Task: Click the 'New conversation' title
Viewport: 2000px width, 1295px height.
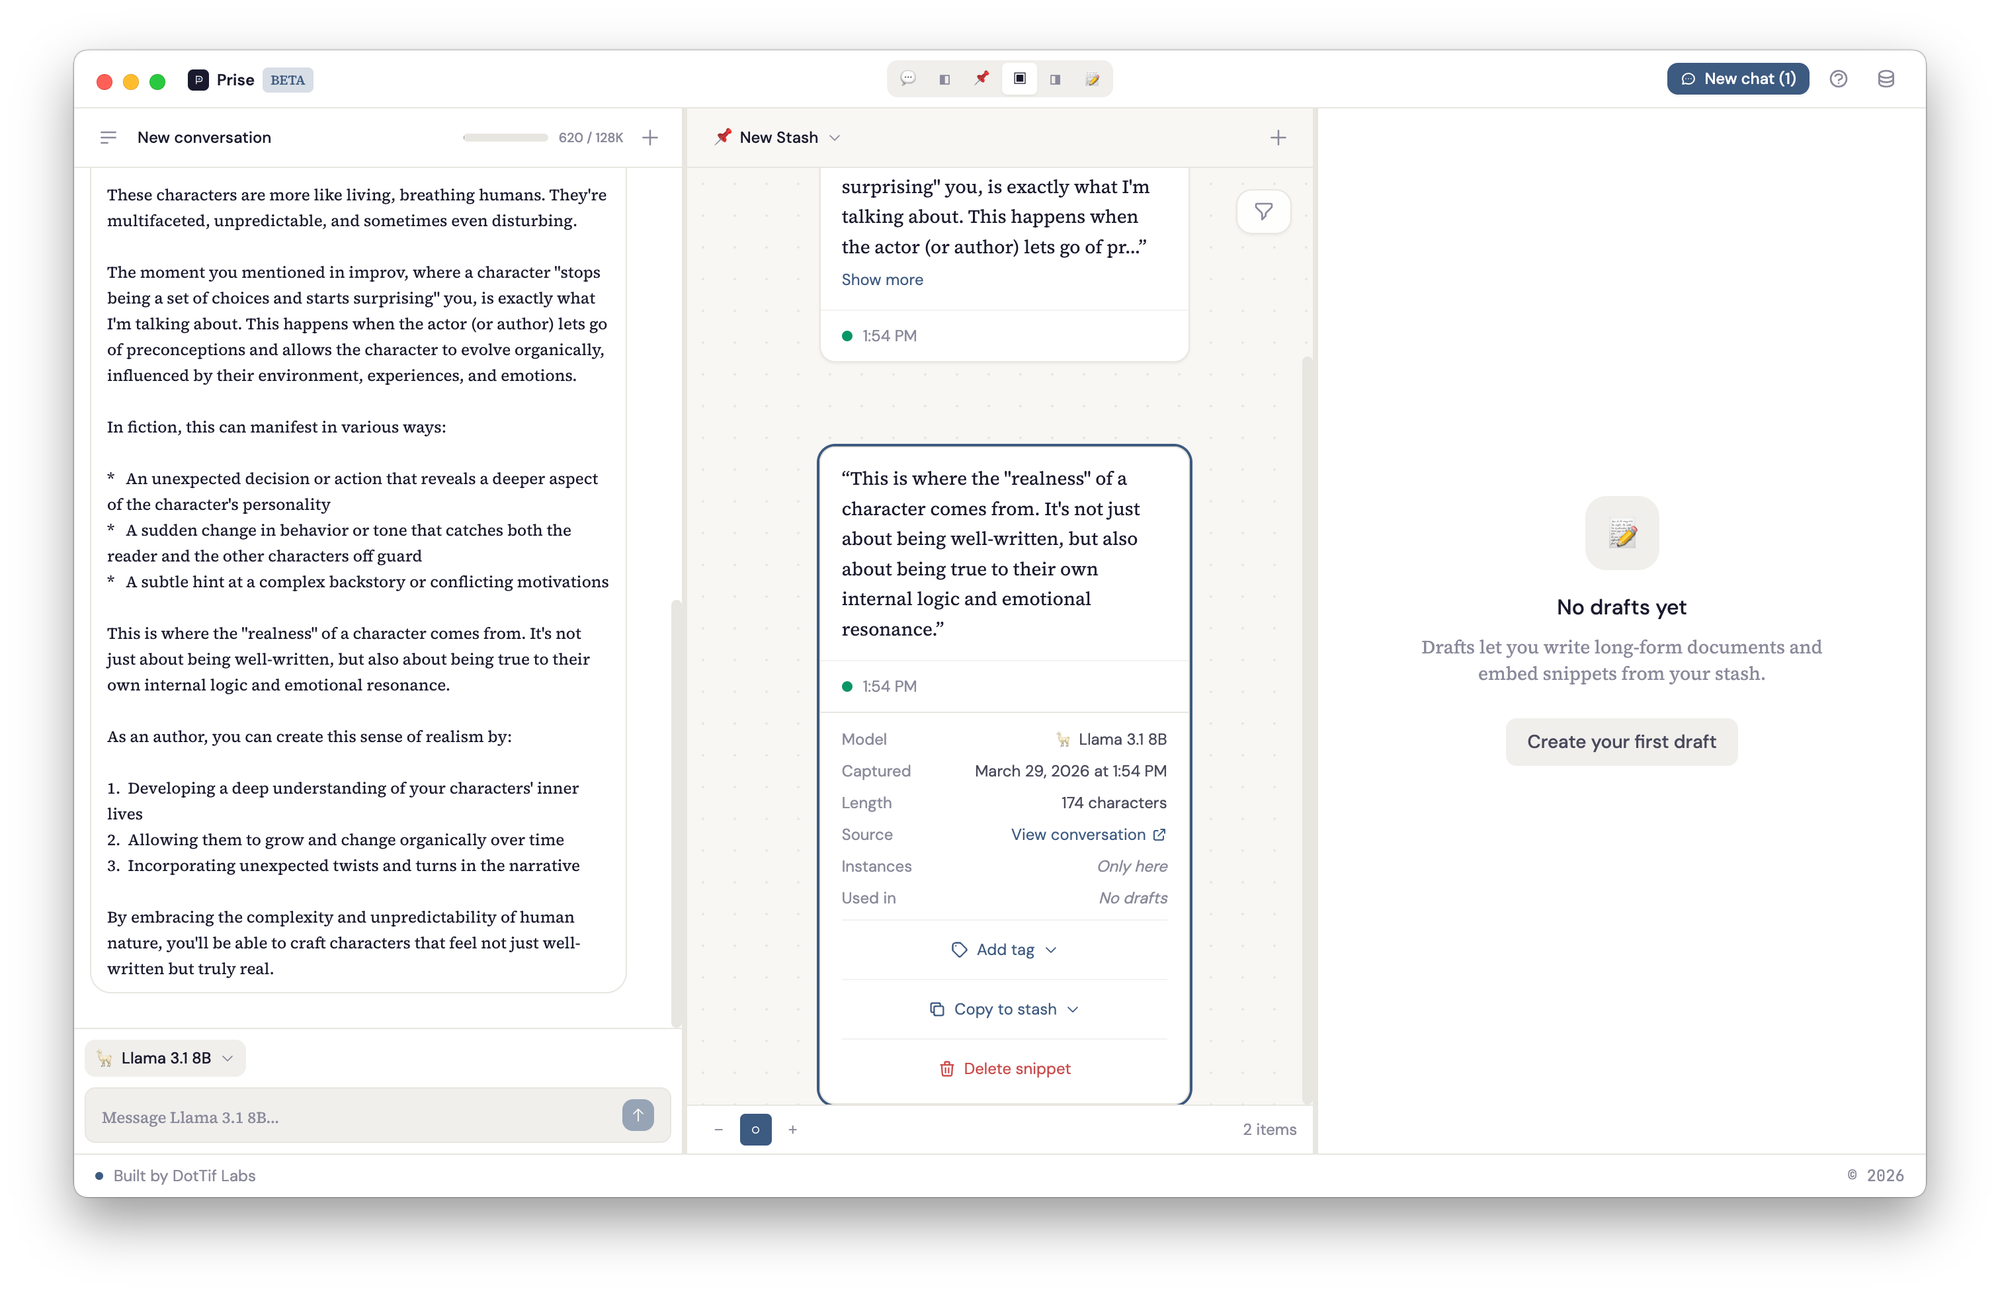Action: pos(204,138)
